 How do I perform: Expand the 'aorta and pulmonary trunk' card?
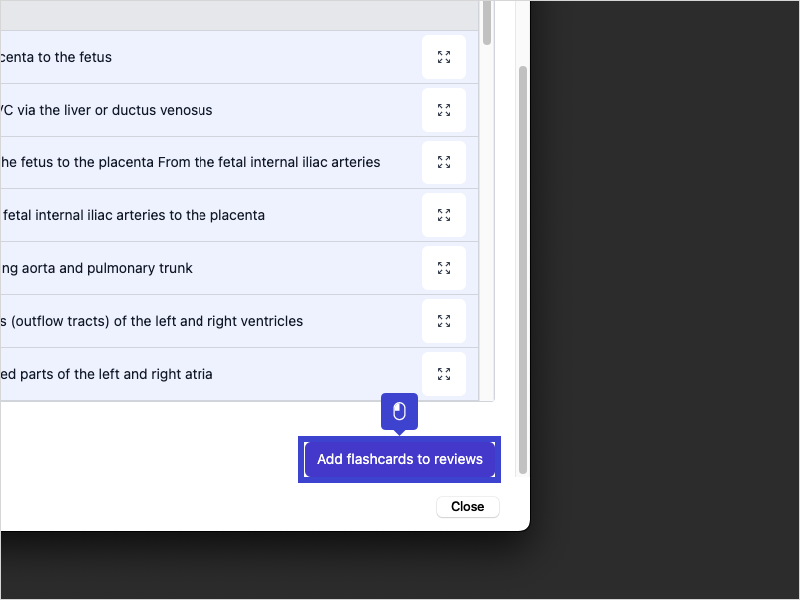(444, 268)
